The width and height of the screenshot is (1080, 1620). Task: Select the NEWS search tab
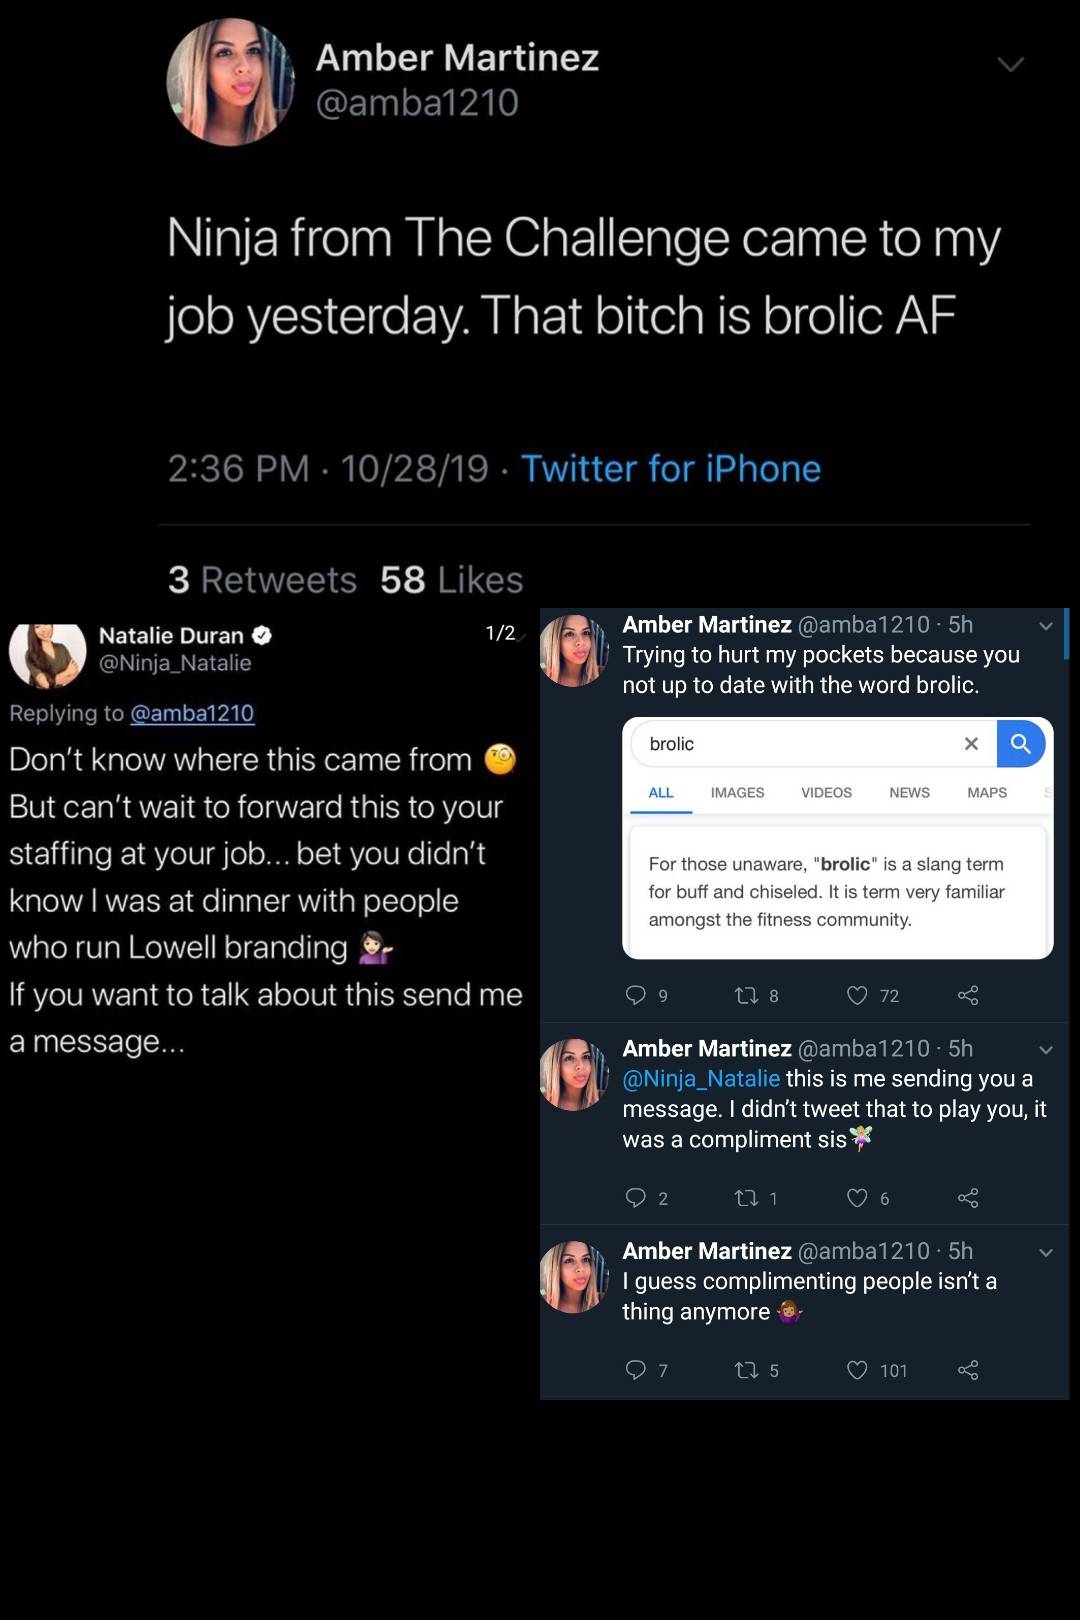pos(908,793)
